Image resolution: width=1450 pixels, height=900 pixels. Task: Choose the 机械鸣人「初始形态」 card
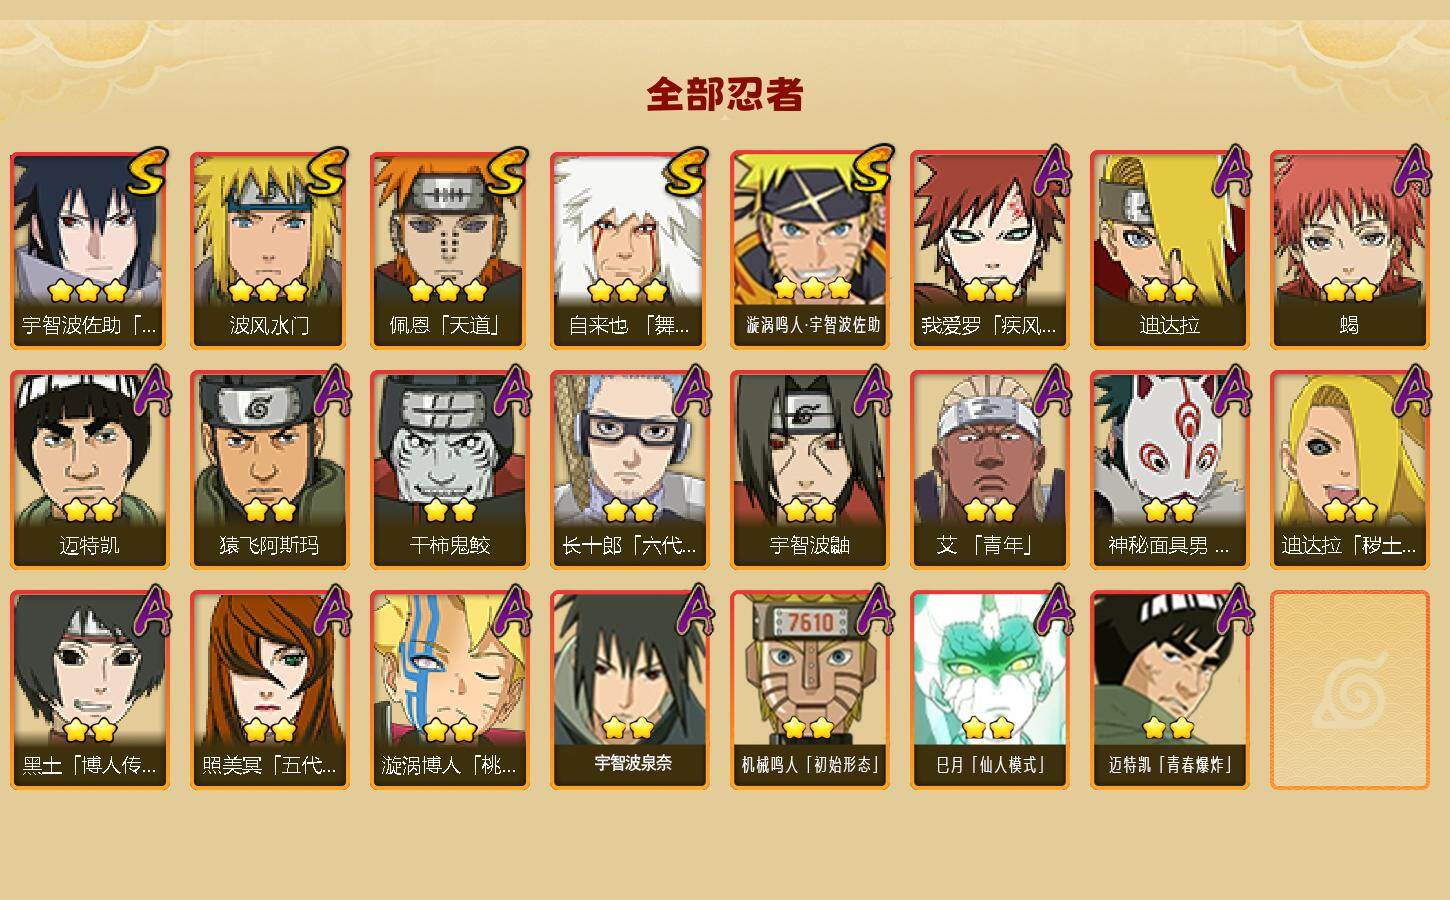click(x=809, y=690)
